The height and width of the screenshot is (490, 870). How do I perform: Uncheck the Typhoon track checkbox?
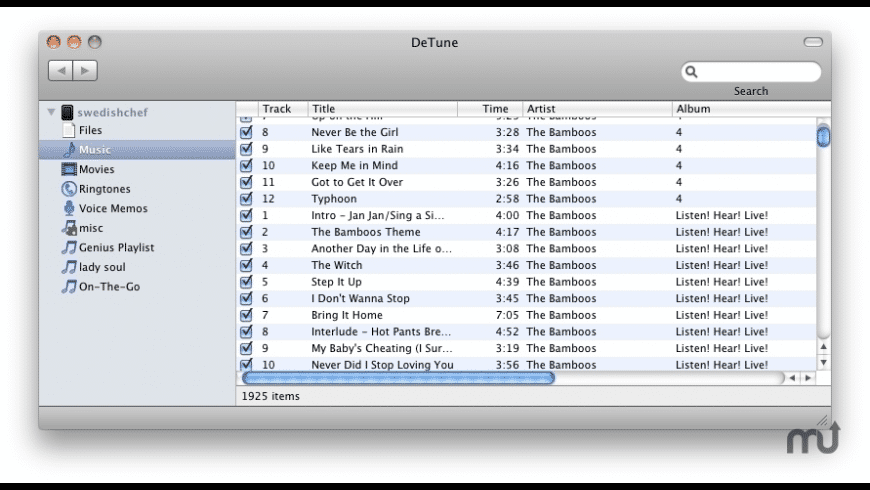[x=246, y=199]
